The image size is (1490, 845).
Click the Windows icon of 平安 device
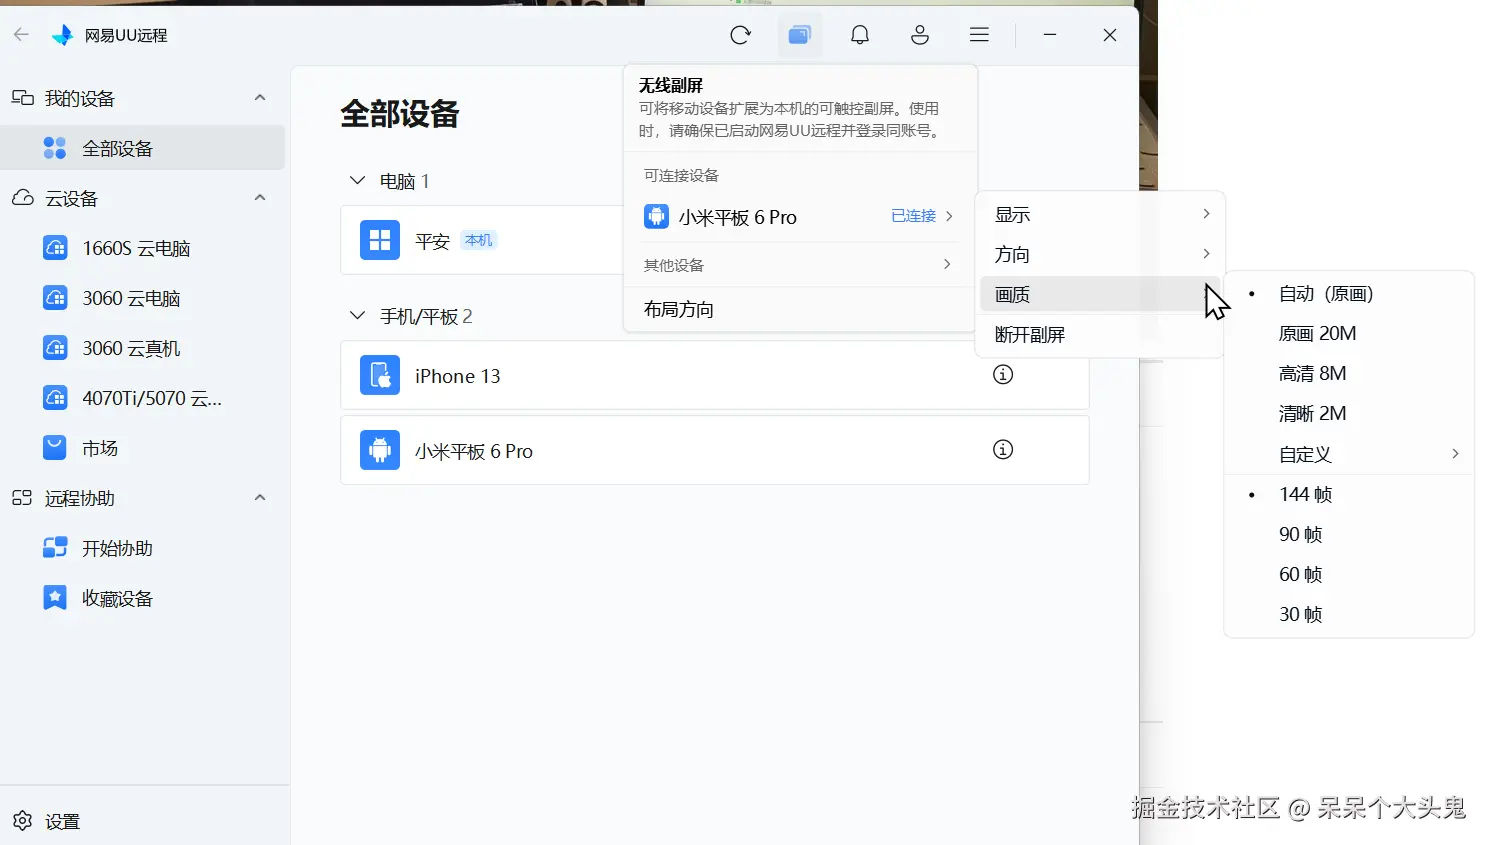pyautogui.click(x=380, y=240)
